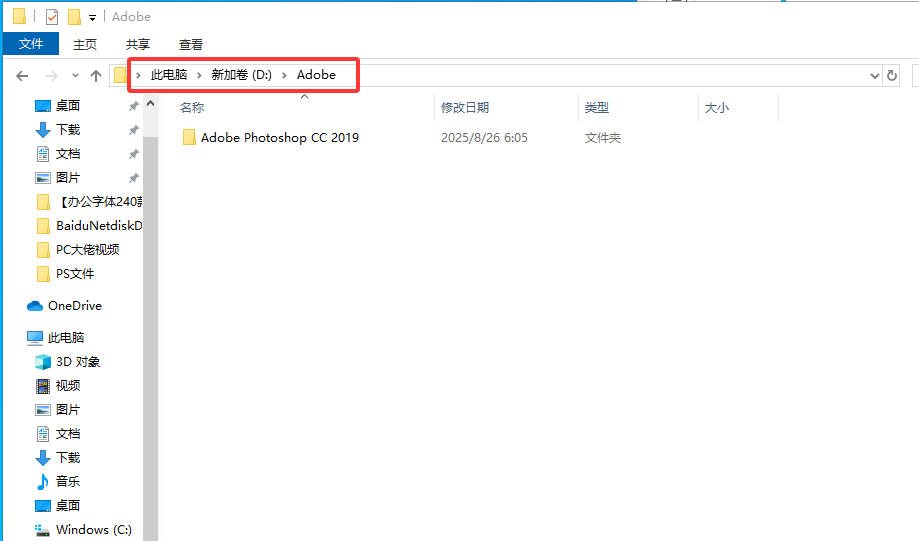Screen dimensions: 919x541
Task: Switch to the 查看 tab
Action: click(x=190, y=45)
